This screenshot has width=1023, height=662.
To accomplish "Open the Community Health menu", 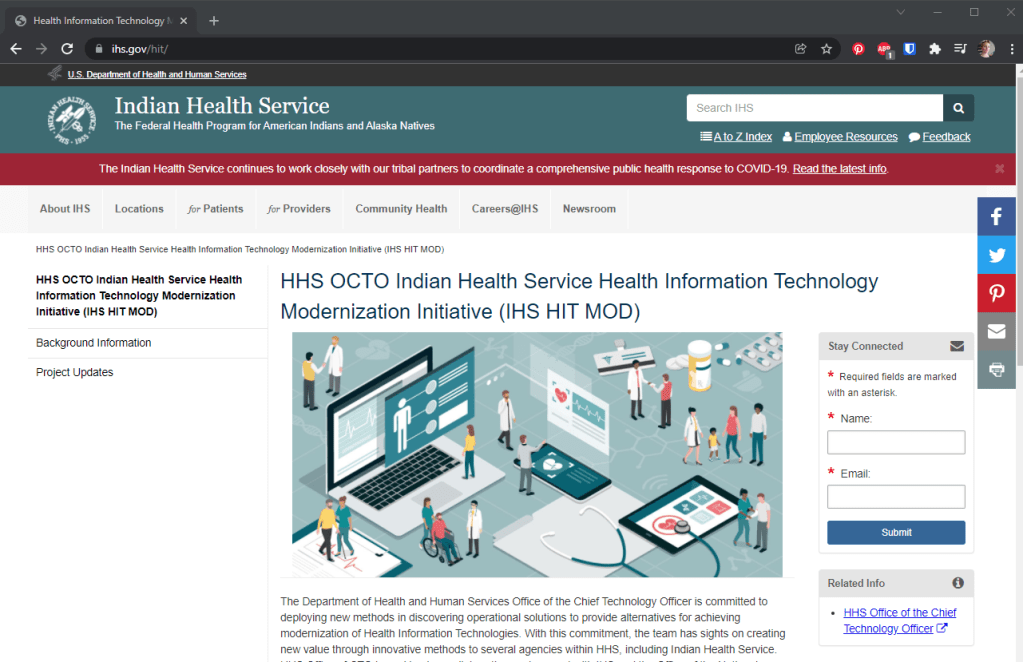I will [401, 209].
